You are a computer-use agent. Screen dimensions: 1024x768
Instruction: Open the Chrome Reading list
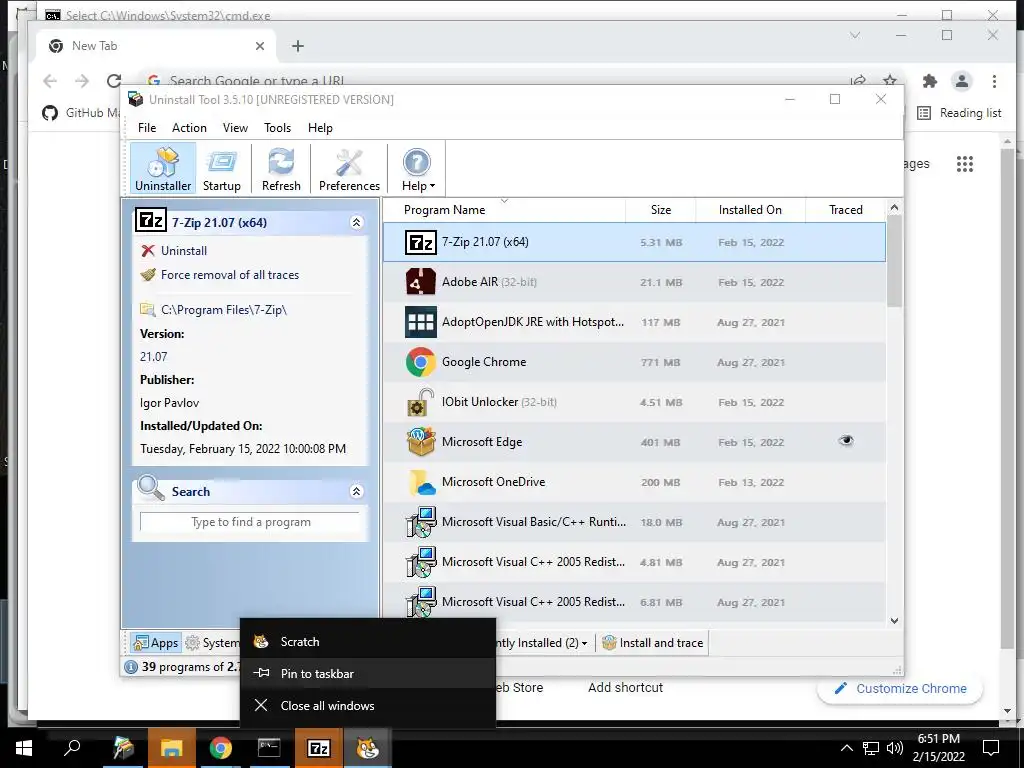coord(959,113)
